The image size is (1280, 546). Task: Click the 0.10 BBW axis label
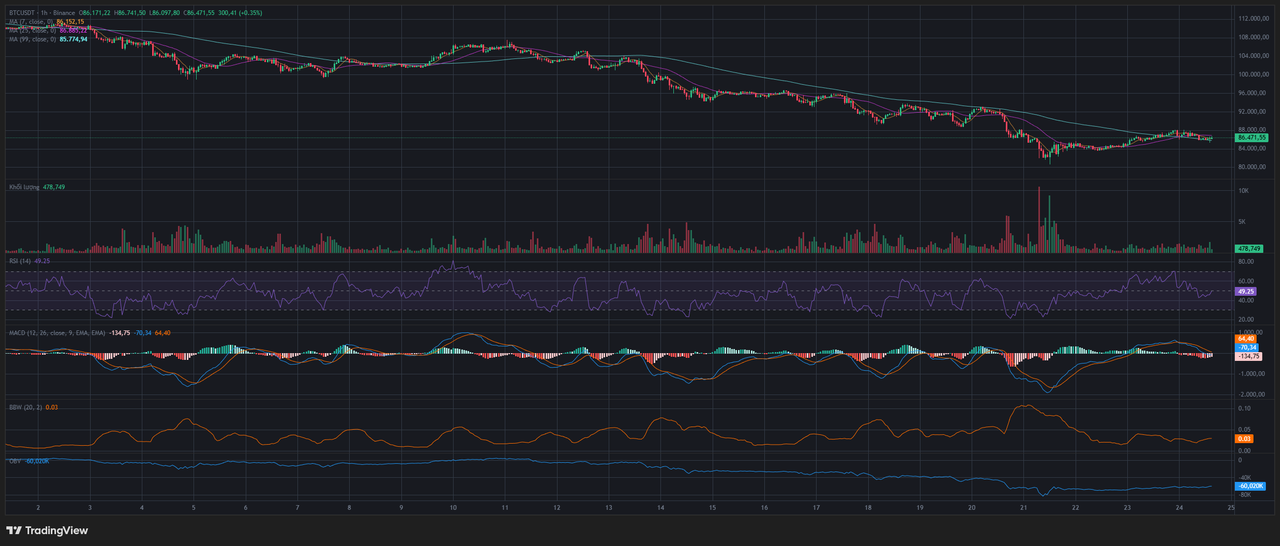[1243, 409]
